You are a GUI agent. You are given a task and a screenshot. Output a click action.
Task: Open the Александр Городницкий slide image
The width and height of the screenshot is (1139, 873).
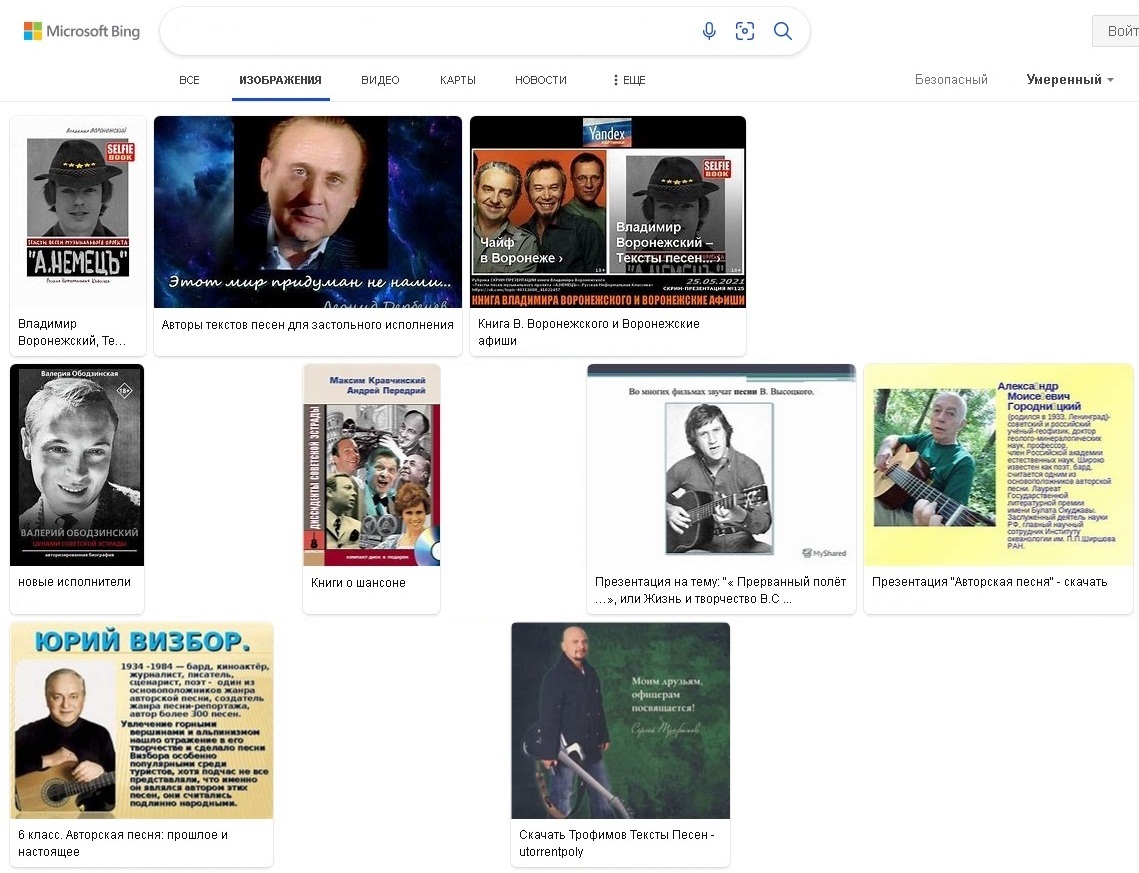click(x=998, y=465)
